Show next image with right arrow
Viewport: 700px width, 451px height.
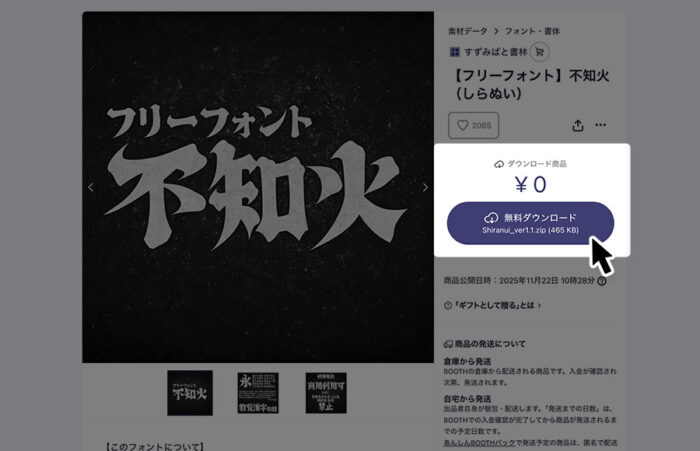[425, 187]
